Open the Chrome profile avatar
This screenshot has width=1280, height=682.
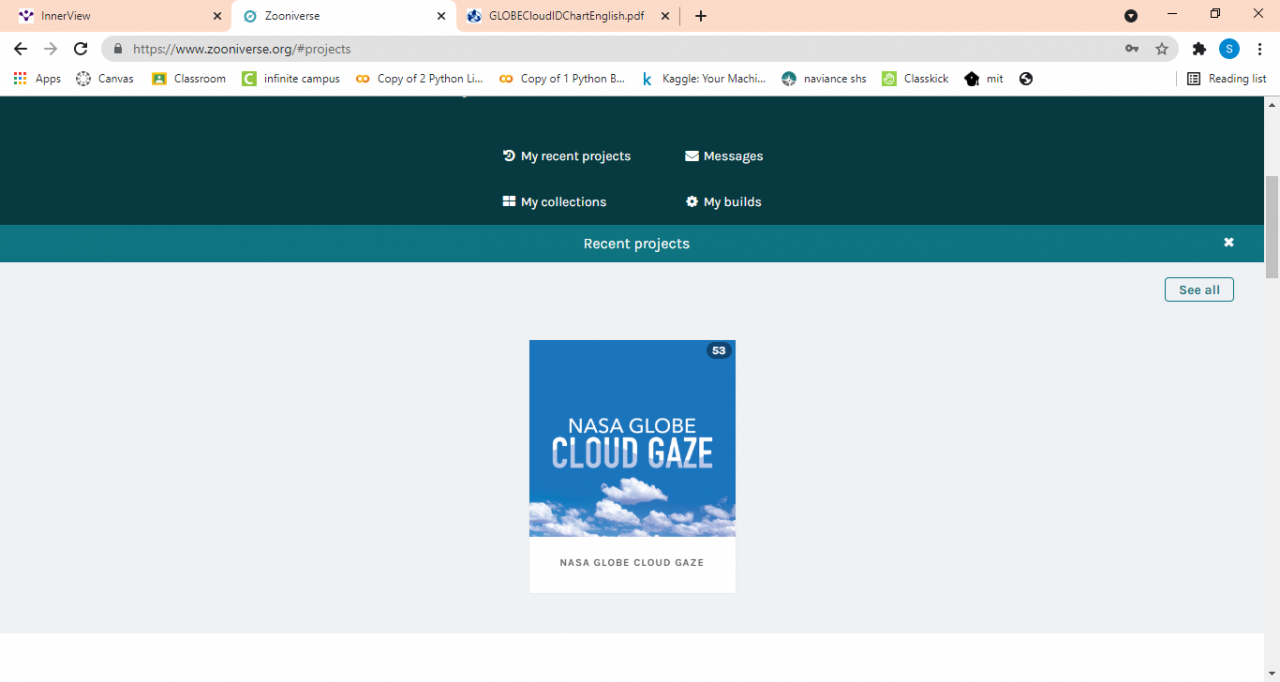pyautogui.click(x=1229, y=48)
